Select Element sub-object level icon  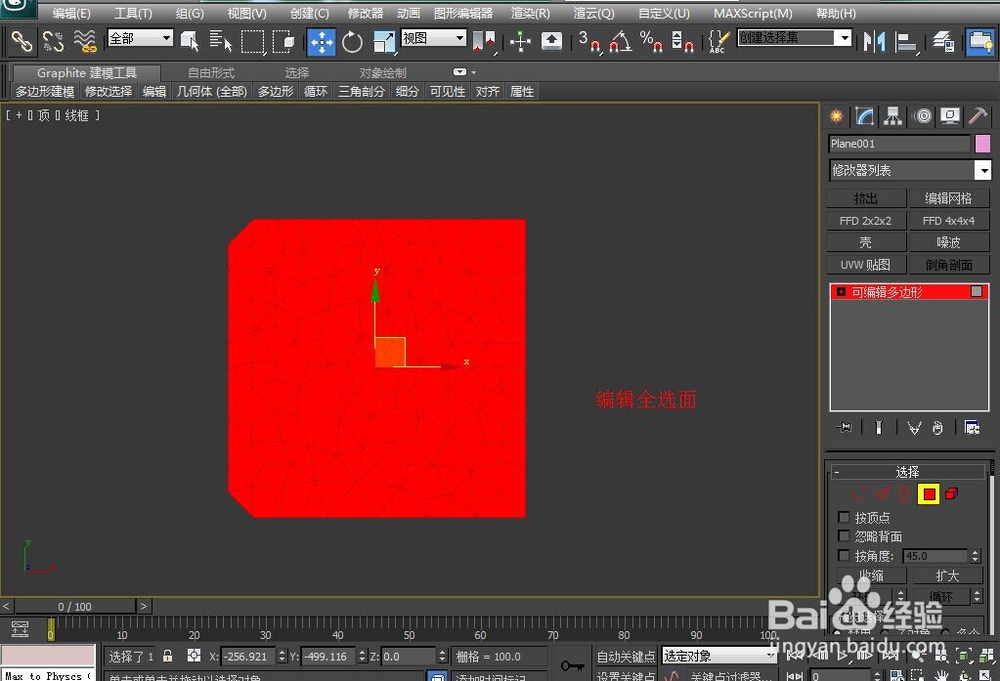952,494
